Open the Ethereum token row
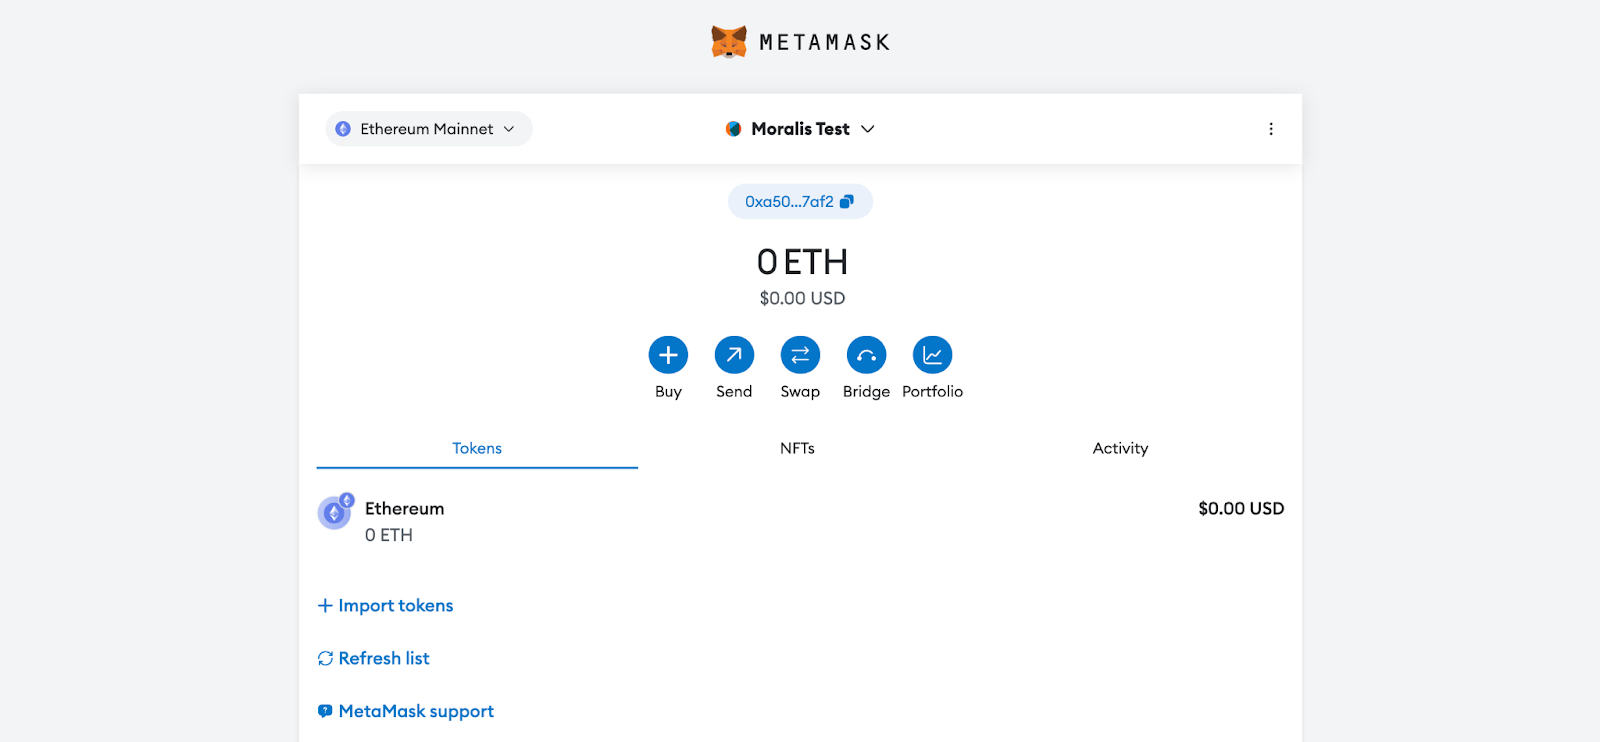This screenshot has width=1600, height=742. tap(800, 521)
